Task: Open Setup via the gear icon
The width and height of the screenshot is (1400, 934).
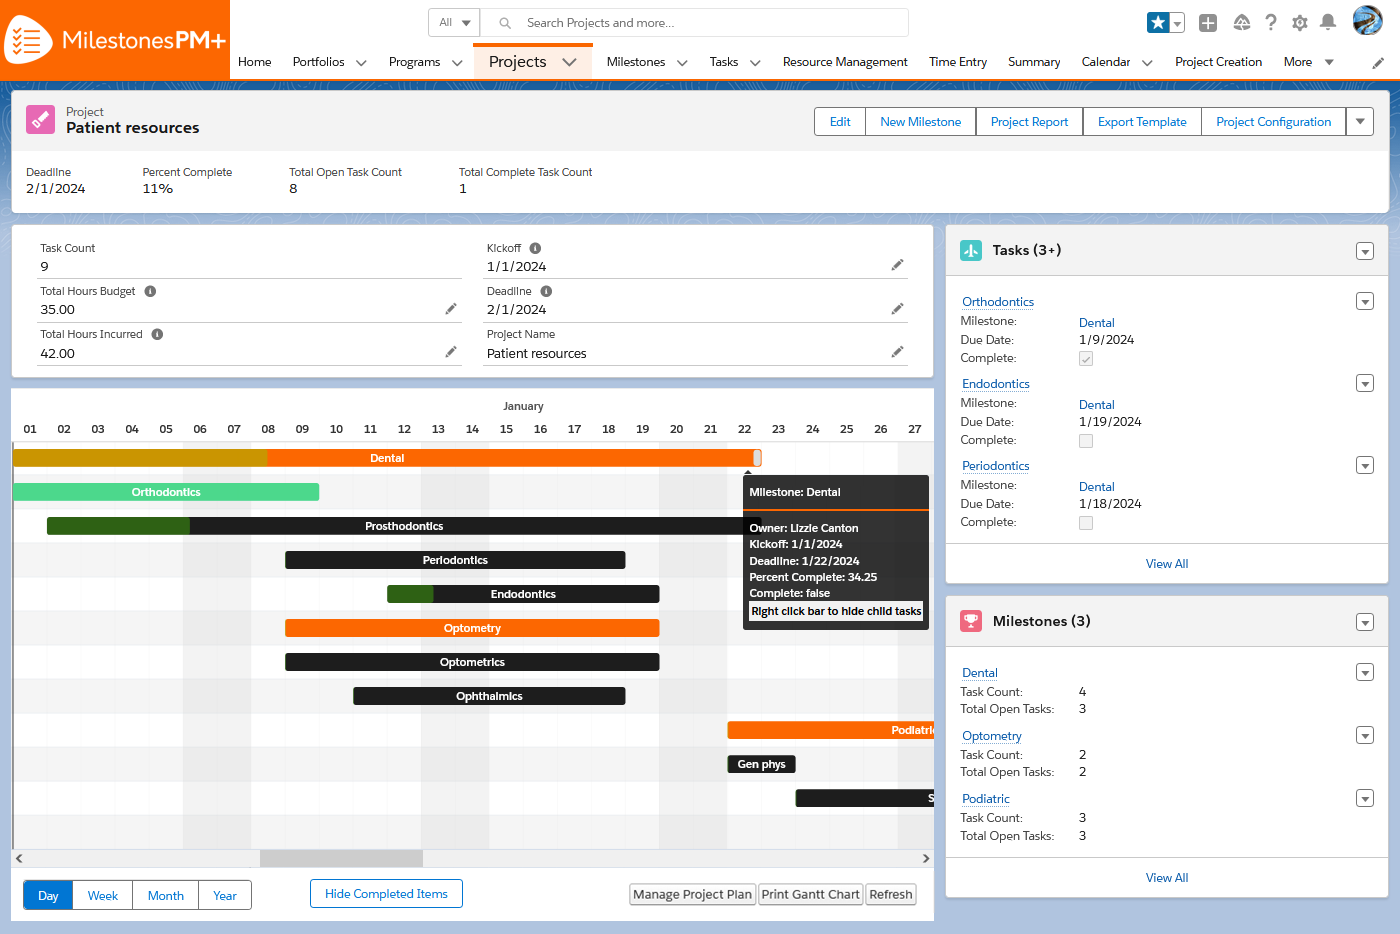Action: pyautogui.click(x=1299, y=22)
